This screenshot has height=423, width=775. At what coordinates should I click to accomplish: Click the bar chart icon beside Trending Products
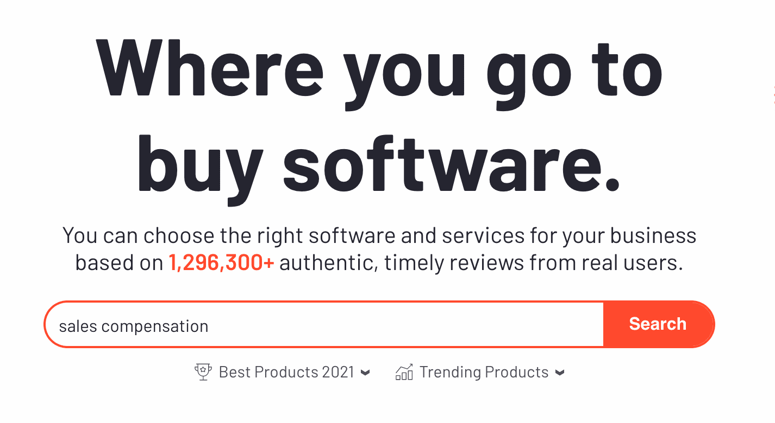(404, 372)
